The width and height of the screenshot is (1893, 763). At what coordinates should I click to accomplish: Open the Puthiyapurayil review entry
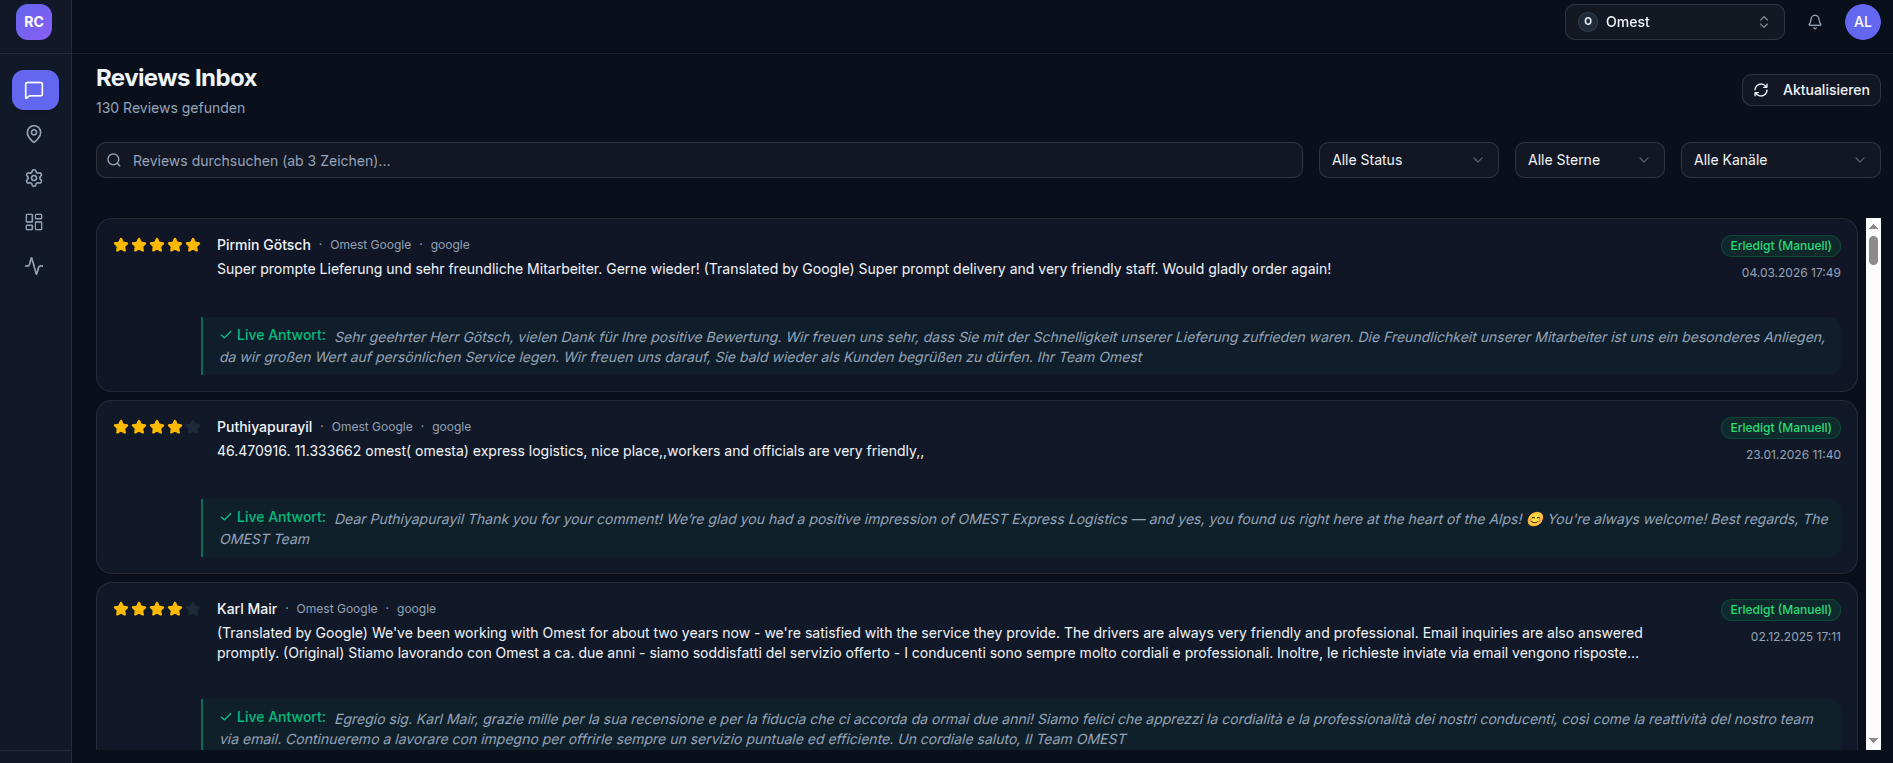tap(976, 487)
